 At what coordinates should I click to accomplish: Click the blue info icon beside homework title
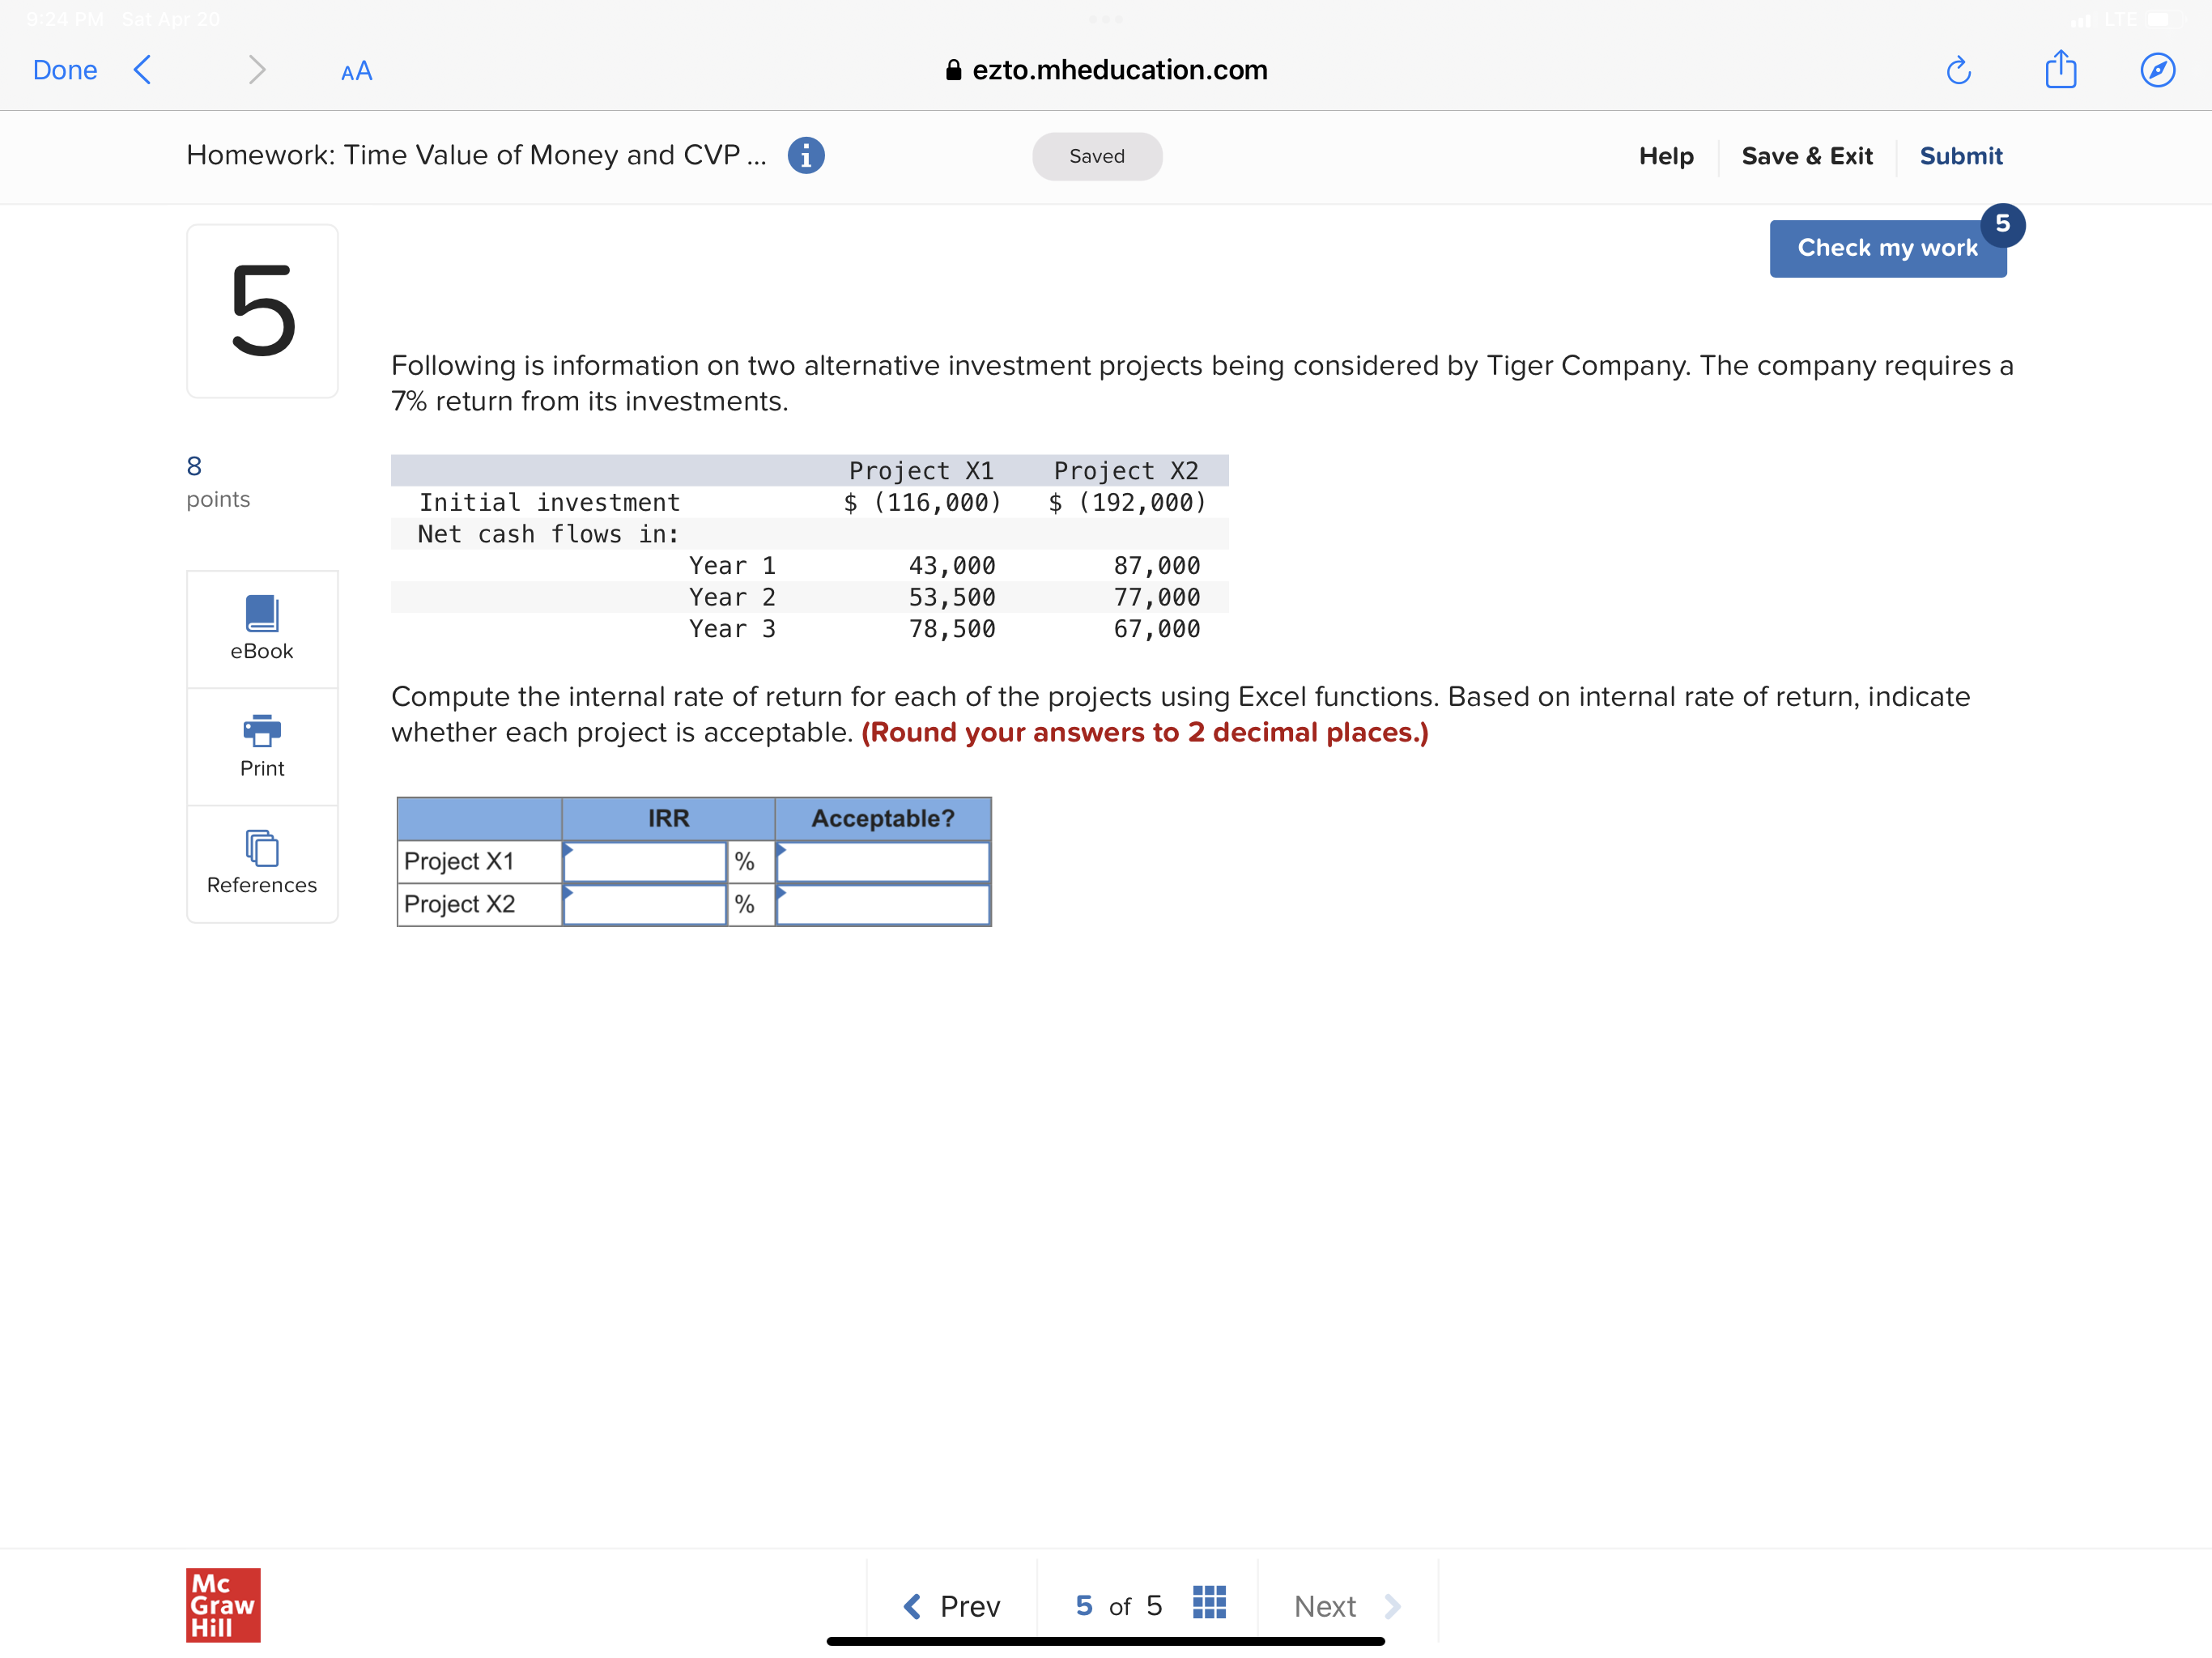(x=806, y=155)
